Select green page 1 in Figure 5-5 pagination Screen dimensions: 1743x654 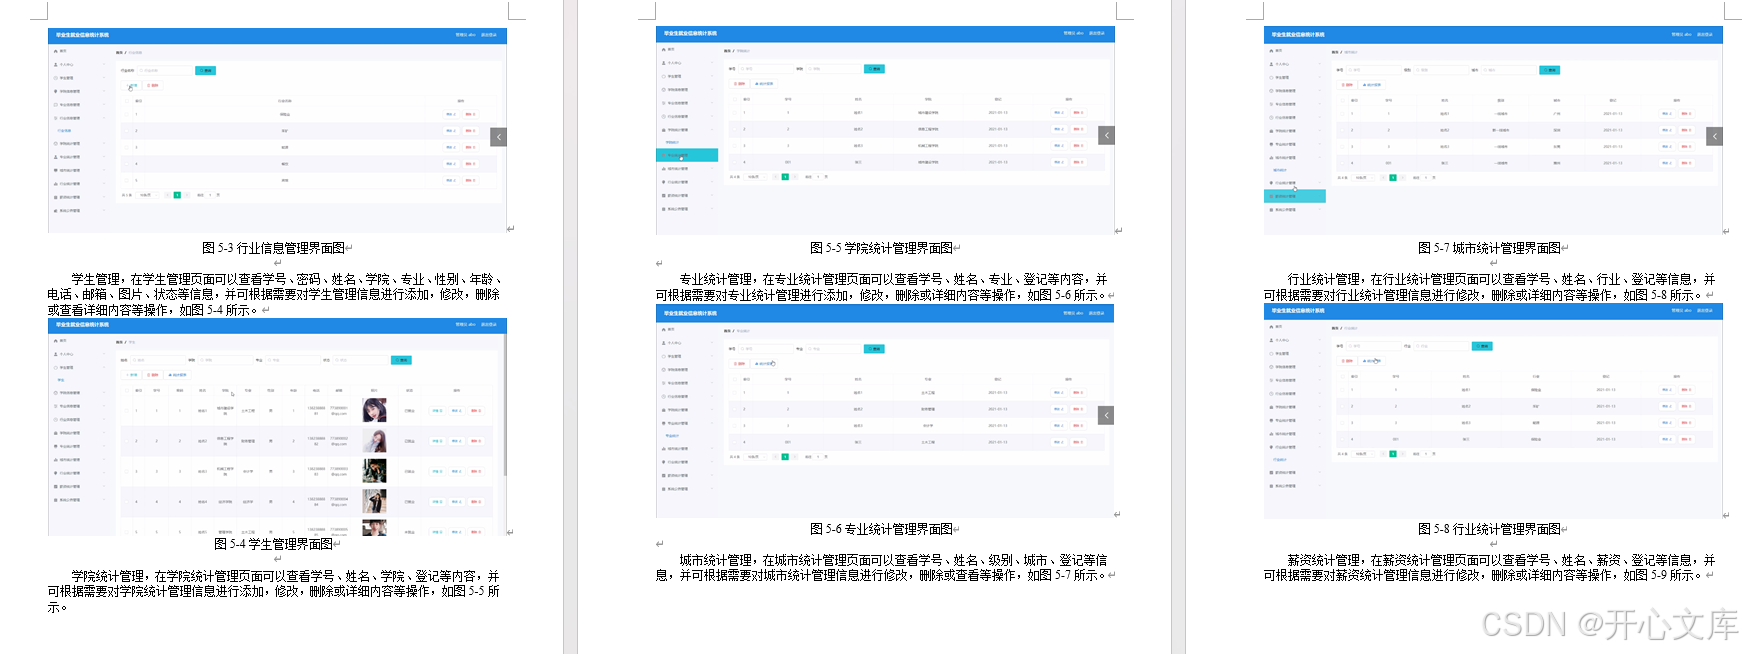[785, 177]
